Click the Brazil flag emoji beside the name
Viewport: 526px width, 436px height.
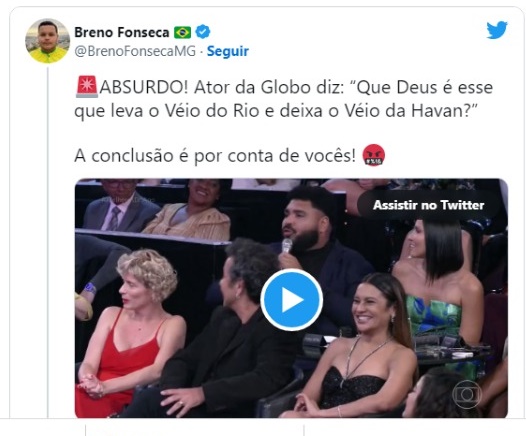[x=182, y=33]
